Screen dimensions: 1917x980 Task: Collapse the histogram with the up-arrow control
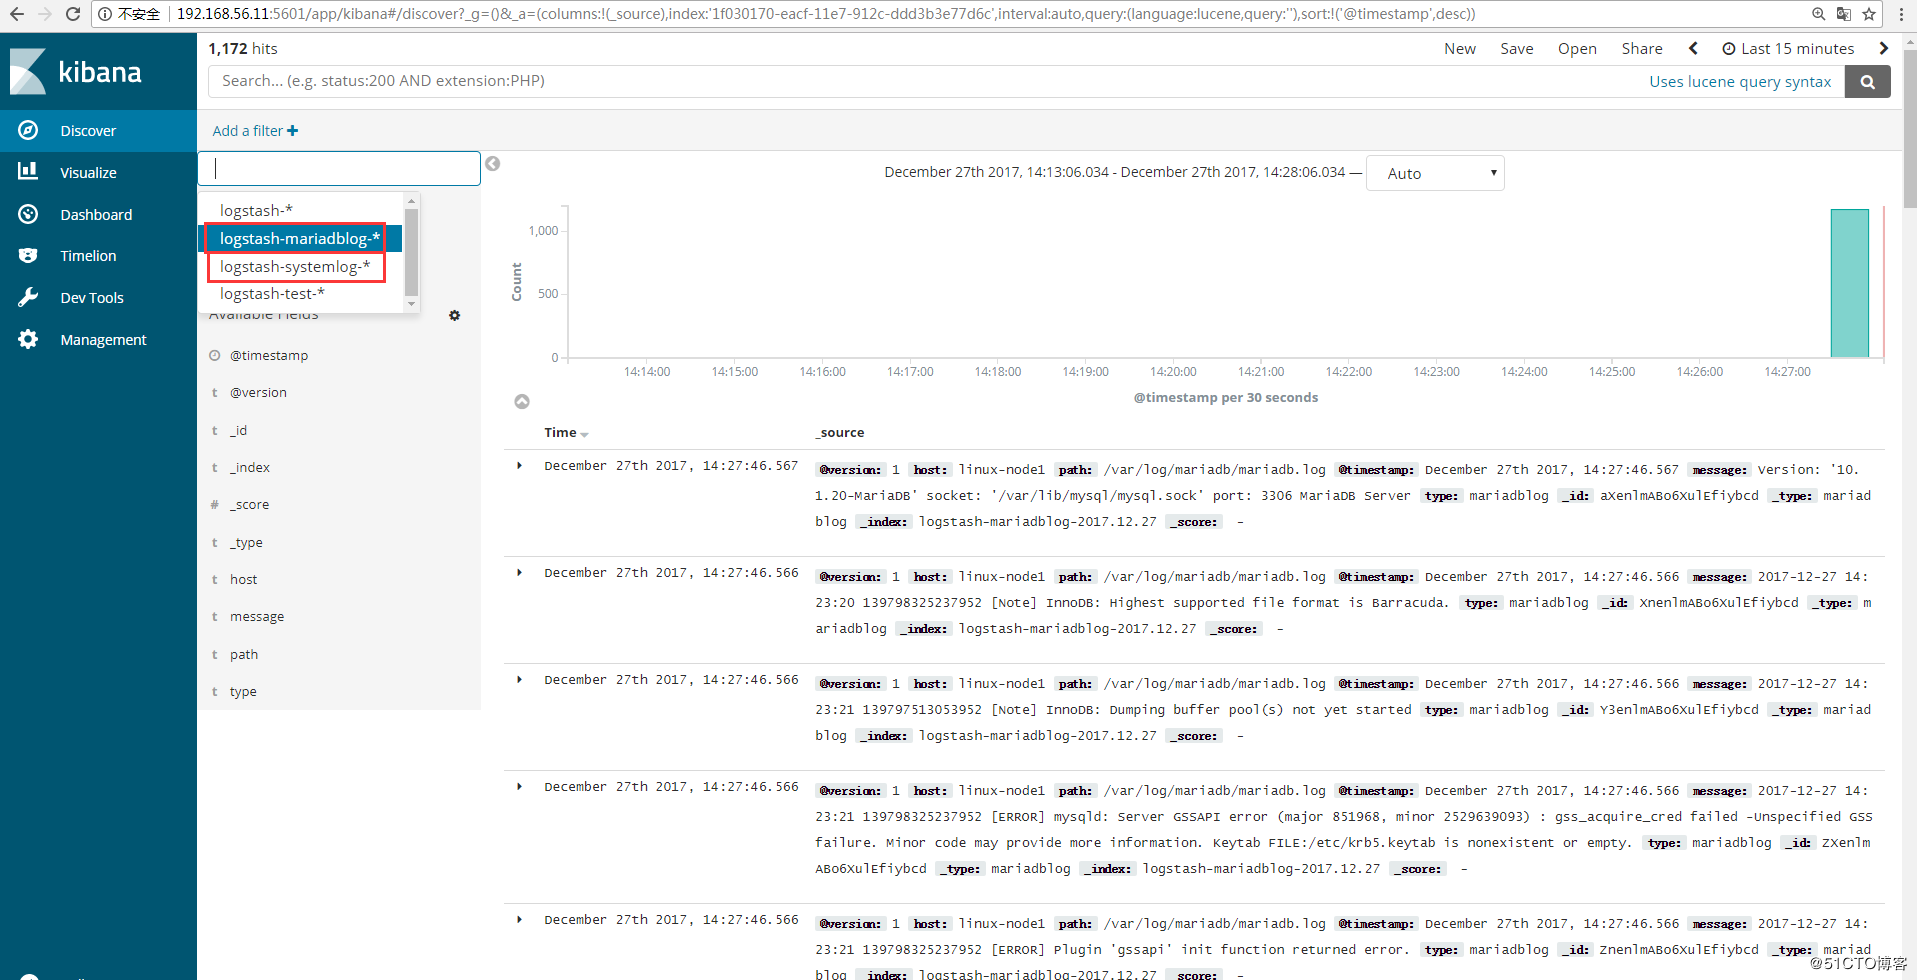click(x=522, y=401)
